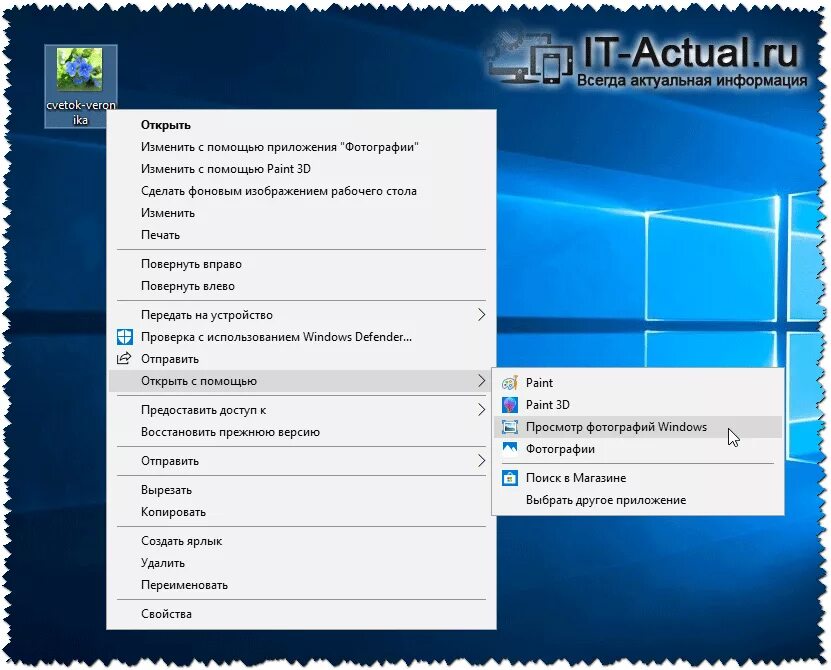Screen dimensions: 831x670
Task: Click the Store bag icon
Action: [x=510, y=478]
